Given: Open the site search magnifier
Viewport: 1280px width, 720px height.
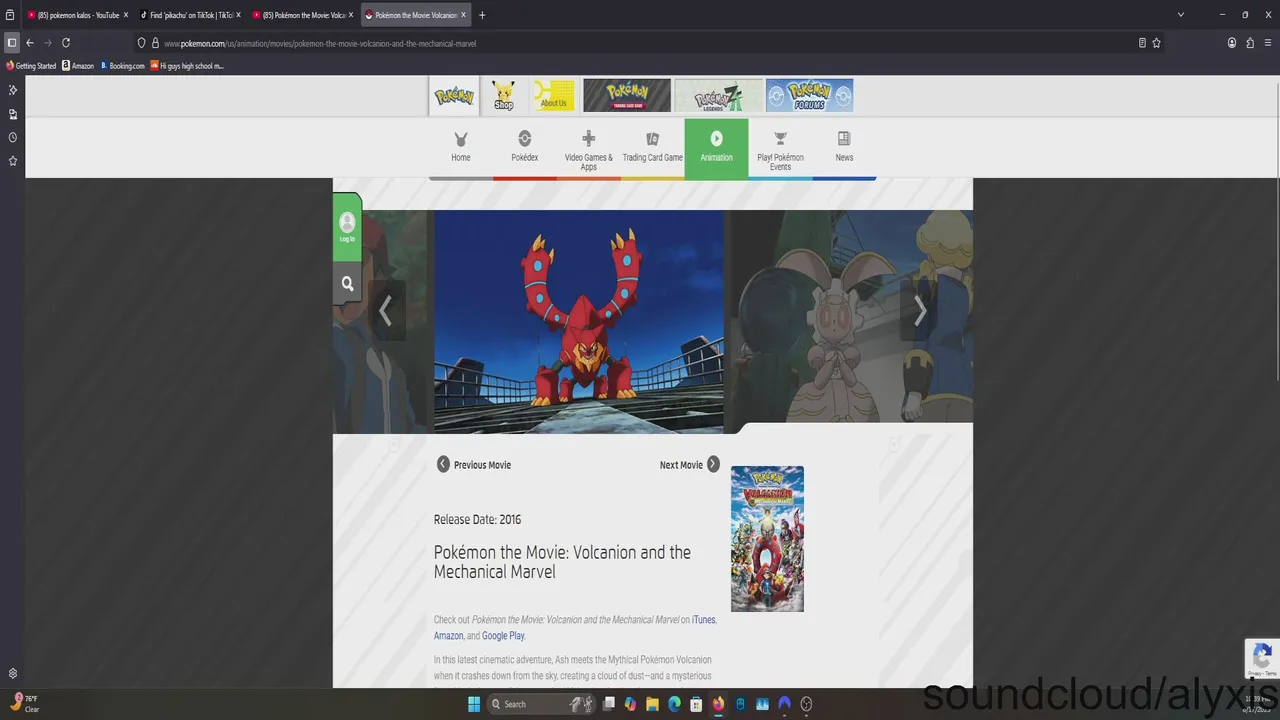Looking at the screenshot, I should 347,284.
